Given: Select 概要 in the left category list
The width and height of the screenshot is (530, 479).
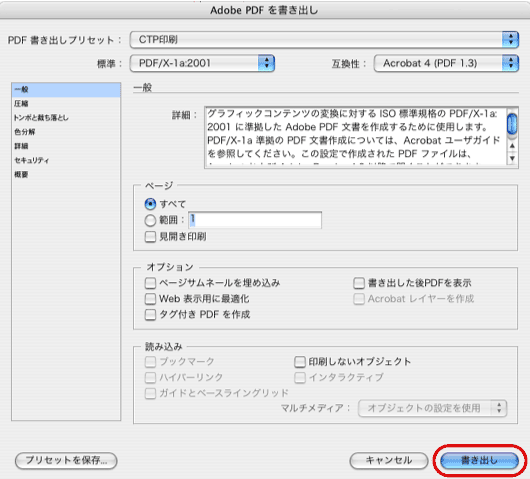Looking at the screenshot, I should point(66,174).
